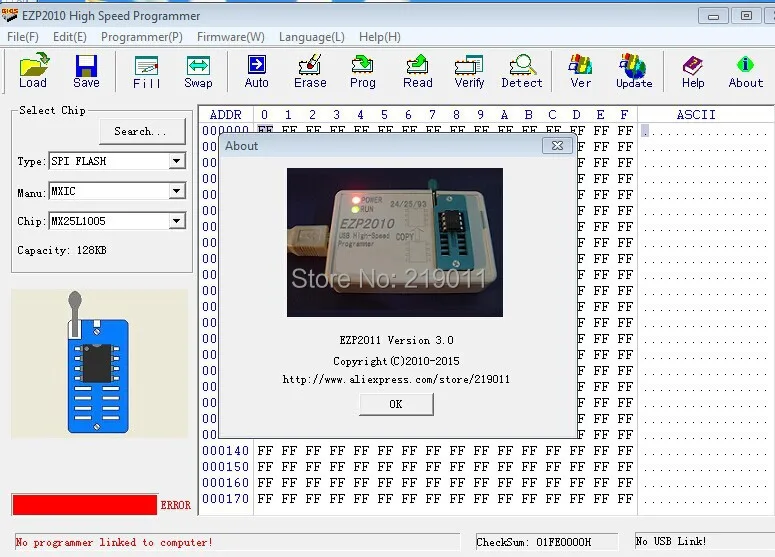This screenshot has height=557, width=775.
Task: Open the Firmware(W) menu
Action: click(x=231, y=37)
